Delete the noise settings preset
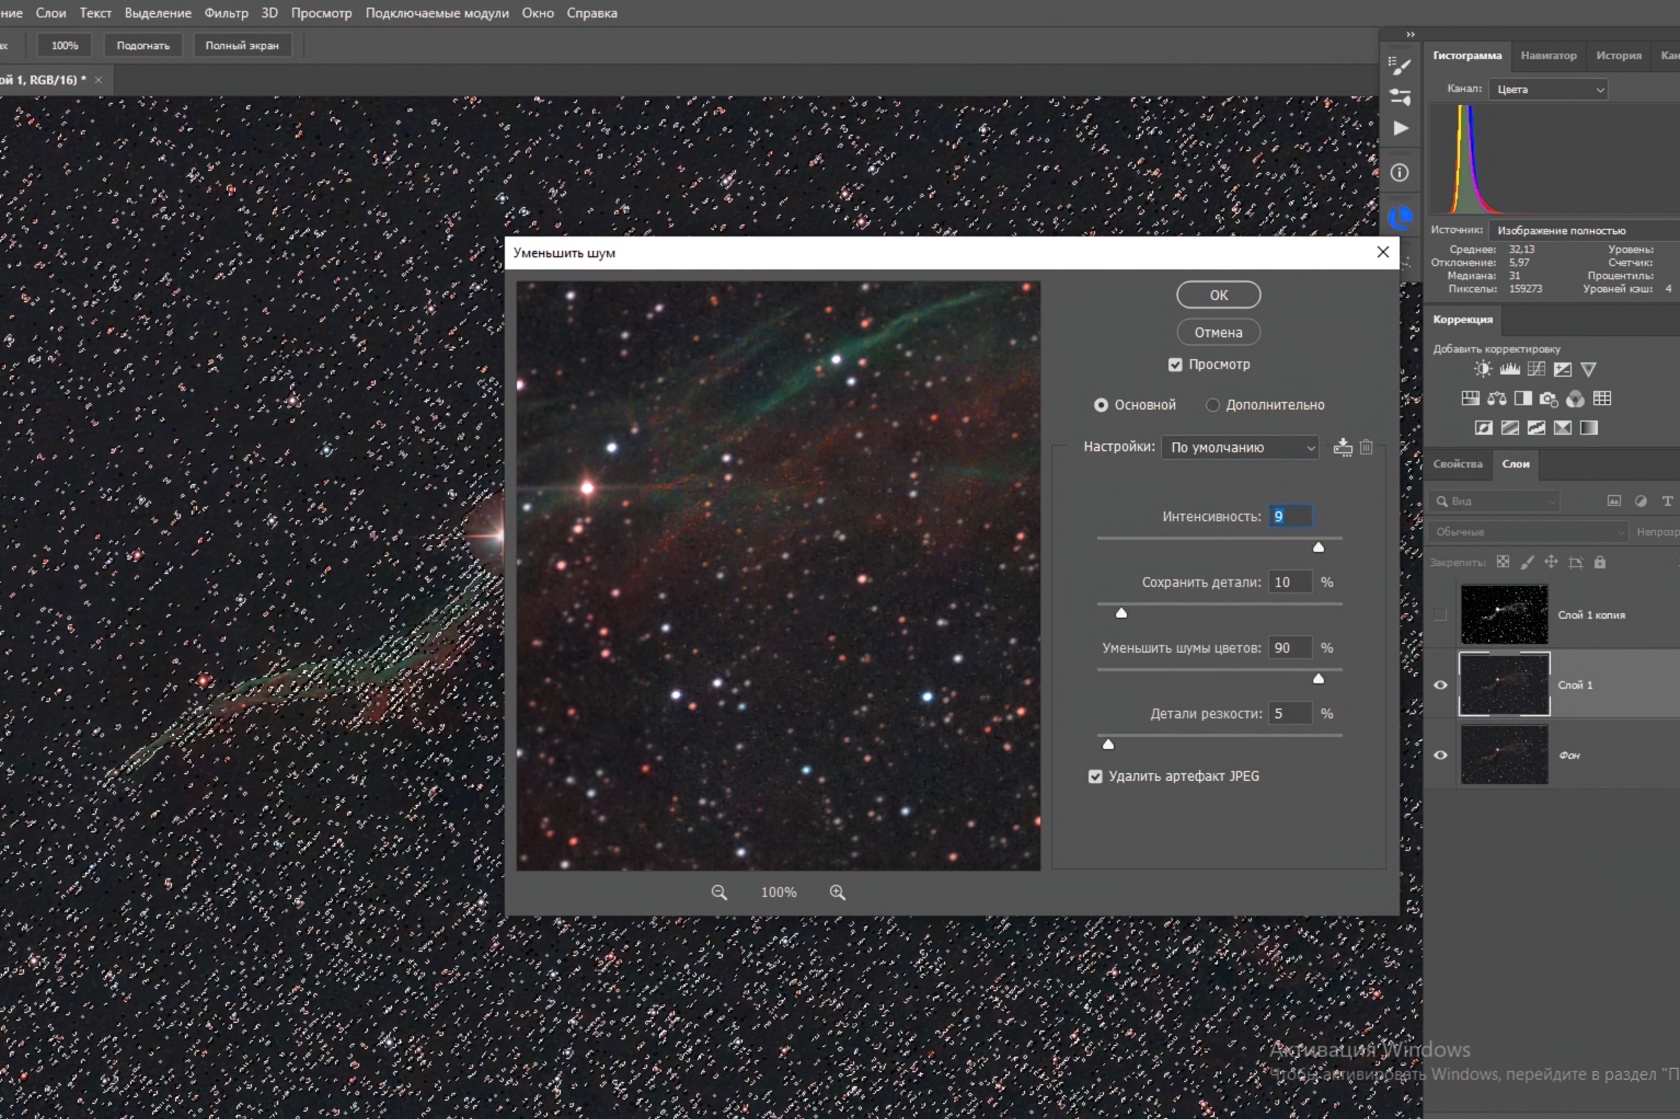Viewport: 1680px width, 1119px height. [x=1367, y=447]
